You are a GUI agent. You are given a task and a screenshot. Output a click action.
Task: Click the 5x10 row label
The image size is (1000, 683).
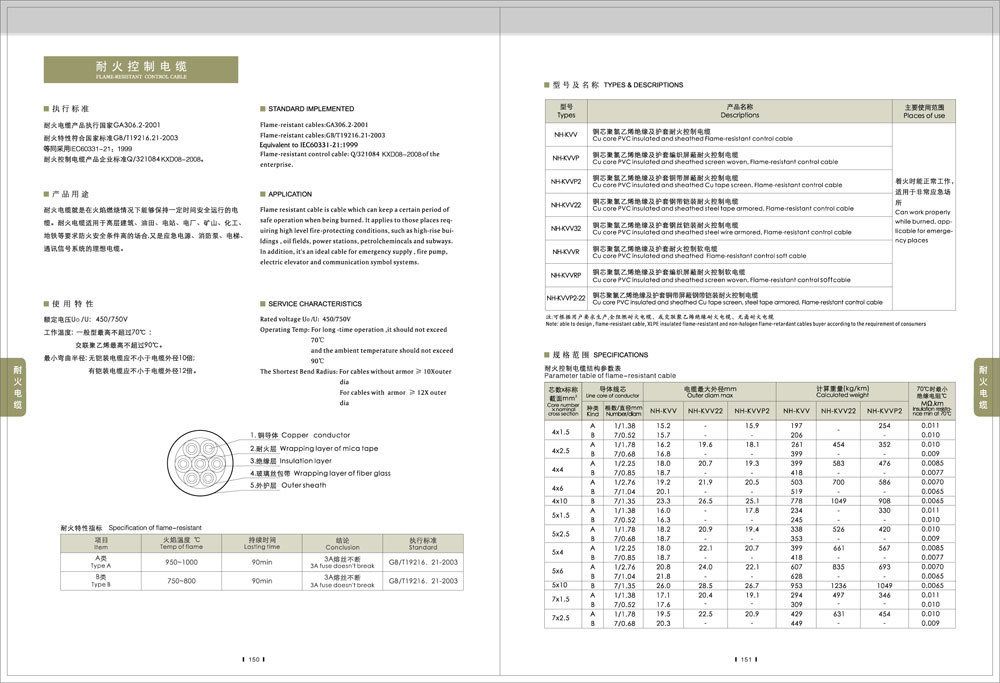[559, 585]
